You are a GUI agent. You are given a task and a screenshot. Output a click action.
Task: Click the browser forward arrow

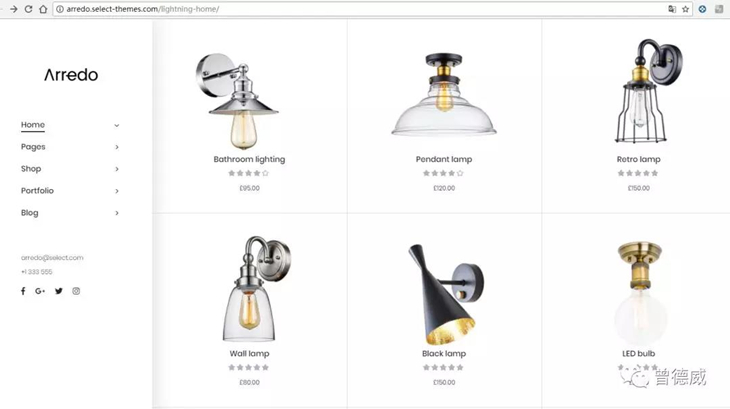click(14, 9)
